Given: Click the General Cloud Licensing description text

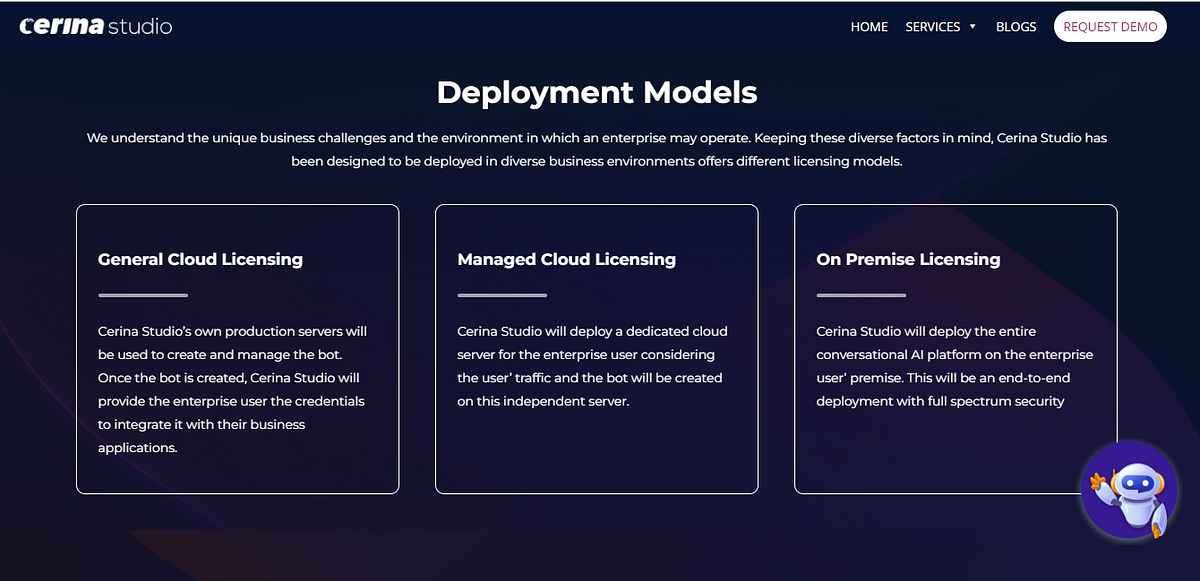Looking at the screenshot, I should point(233,389).
